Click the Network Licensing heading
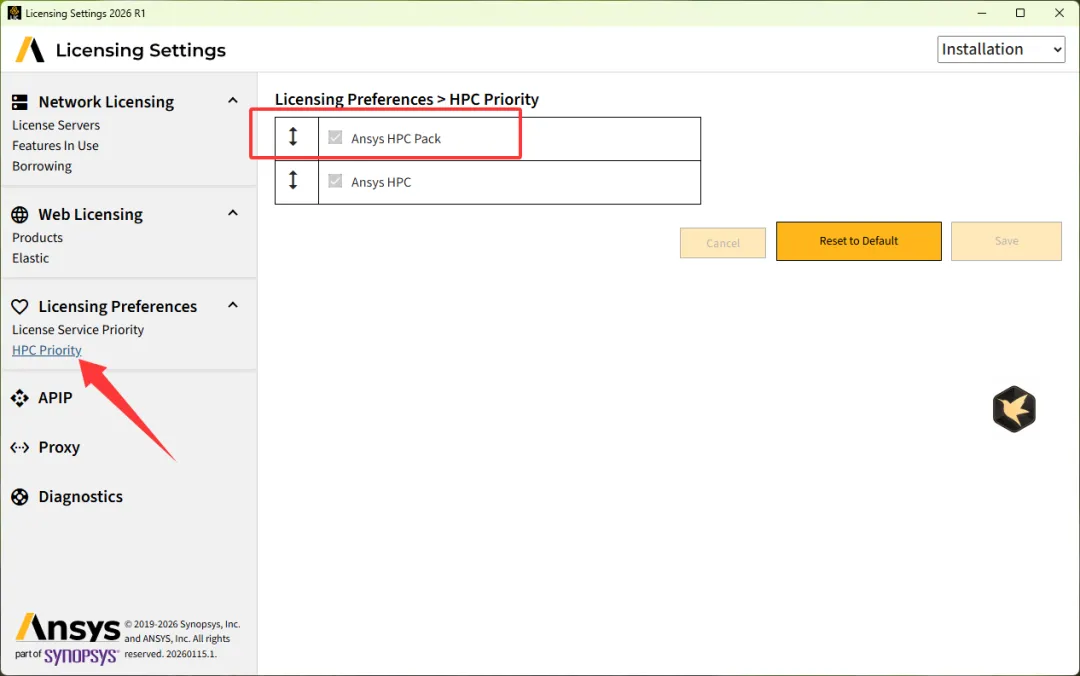The width and height of the screenshot is (1080, 676). (x=106, y=102)
